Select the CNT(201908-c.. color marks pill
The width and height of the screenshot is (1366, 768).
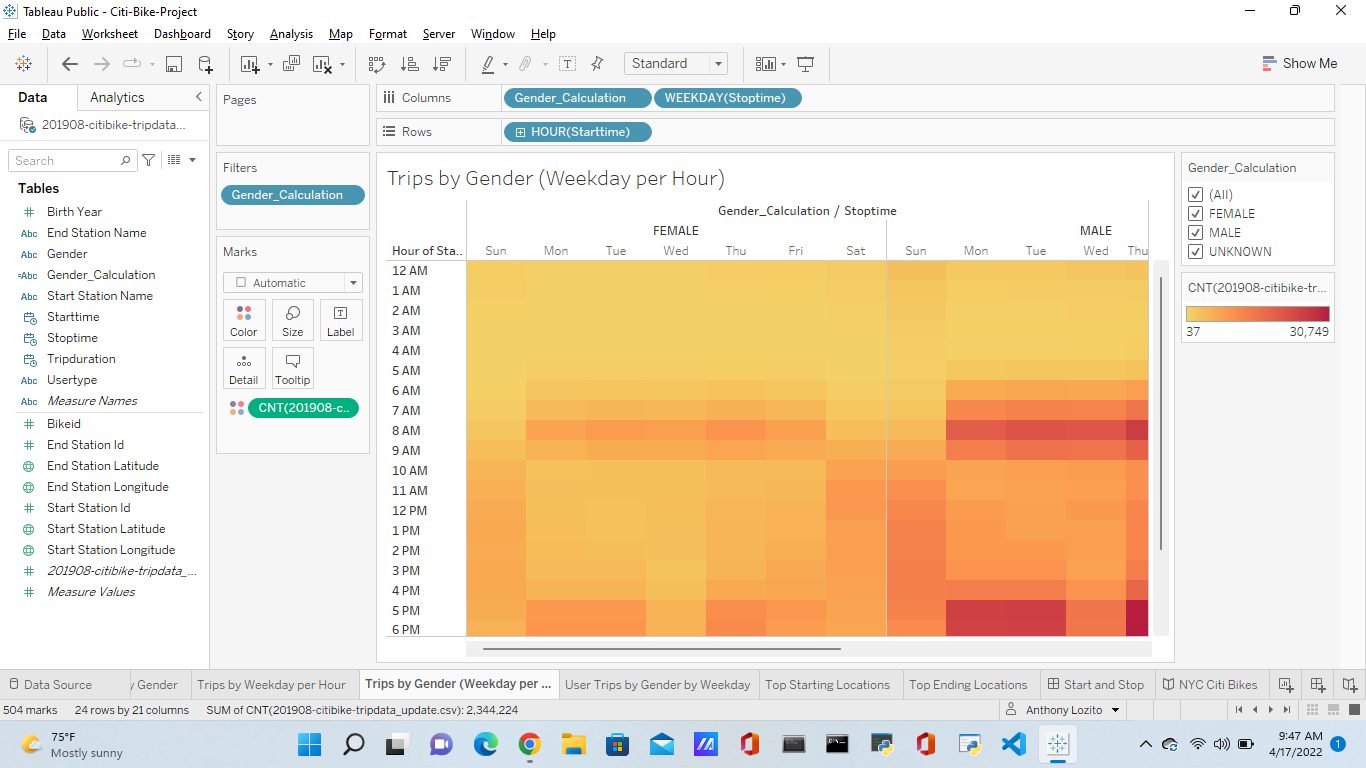click(303, 408)
